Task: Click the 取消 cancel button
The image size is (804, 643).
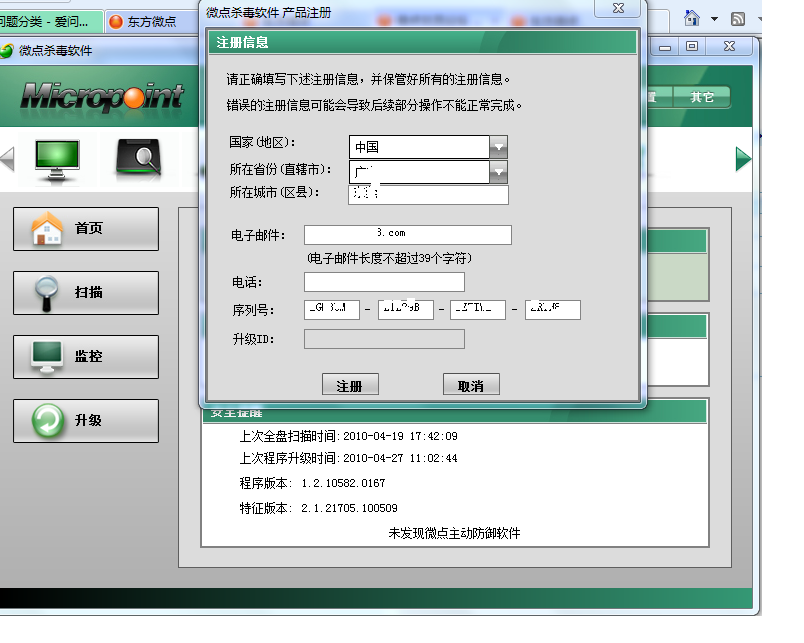Action: click(471, 384)
